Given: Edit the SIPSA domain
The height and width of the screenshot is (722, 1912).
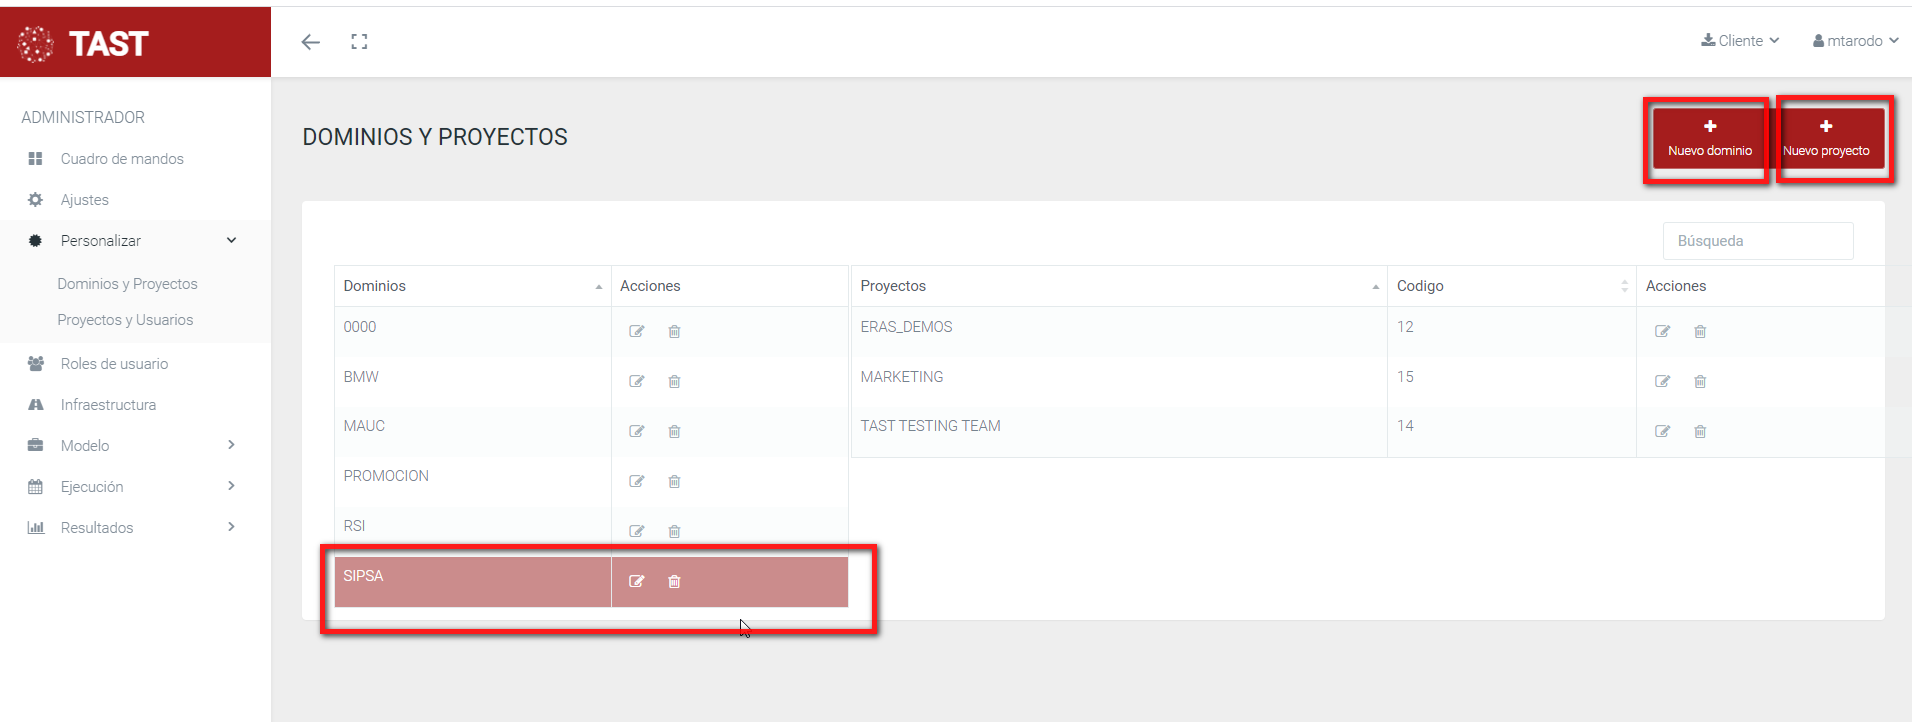Looking at the screenshot, I should tap(636, 581).
